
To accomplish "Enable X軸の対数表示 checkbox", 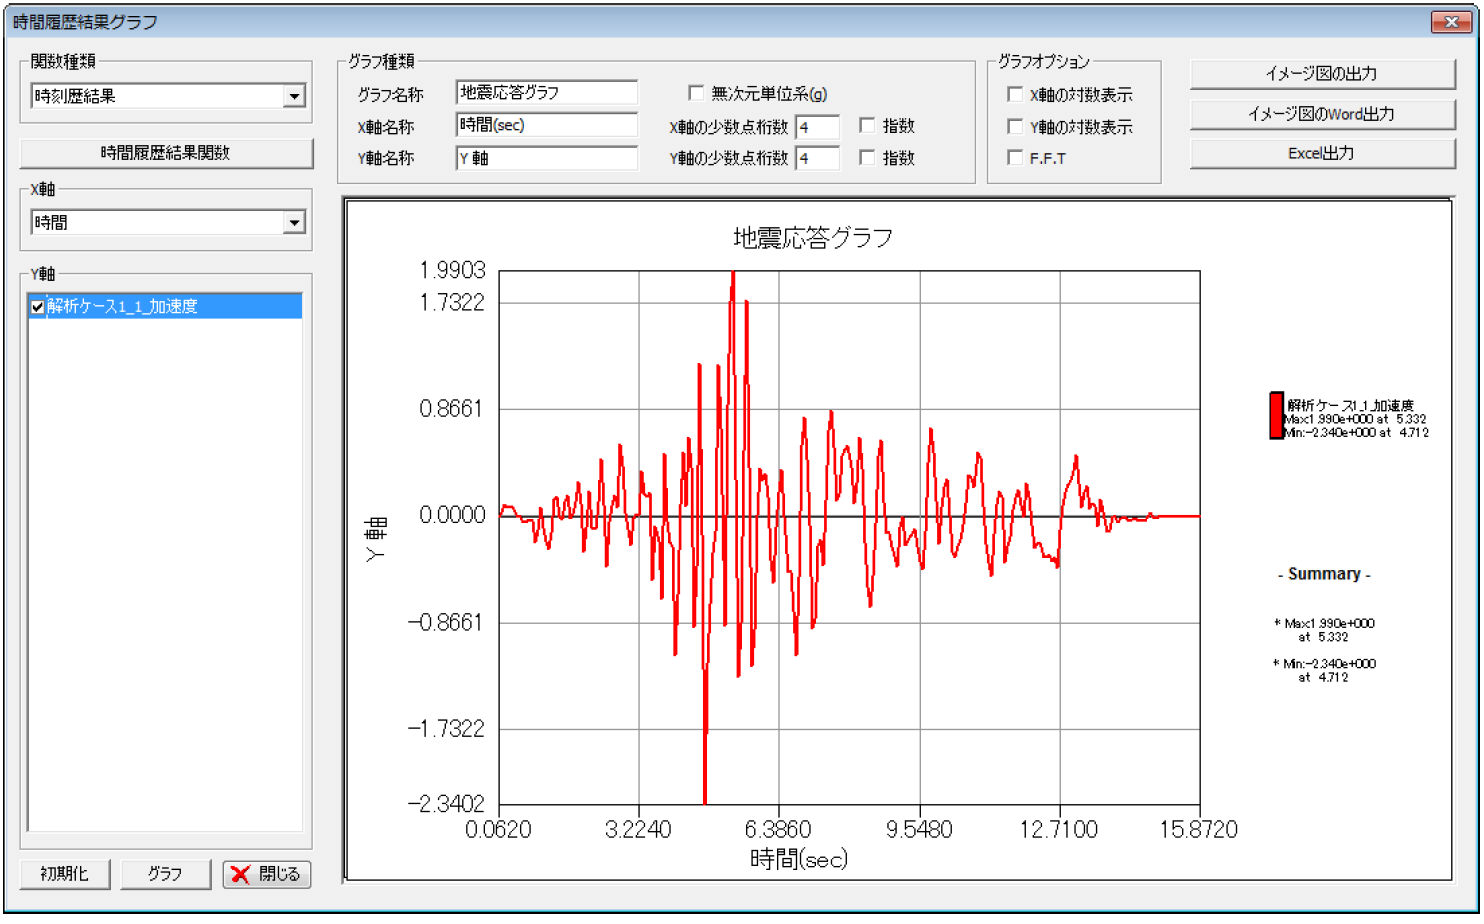I will click(x=1015, y=95).
